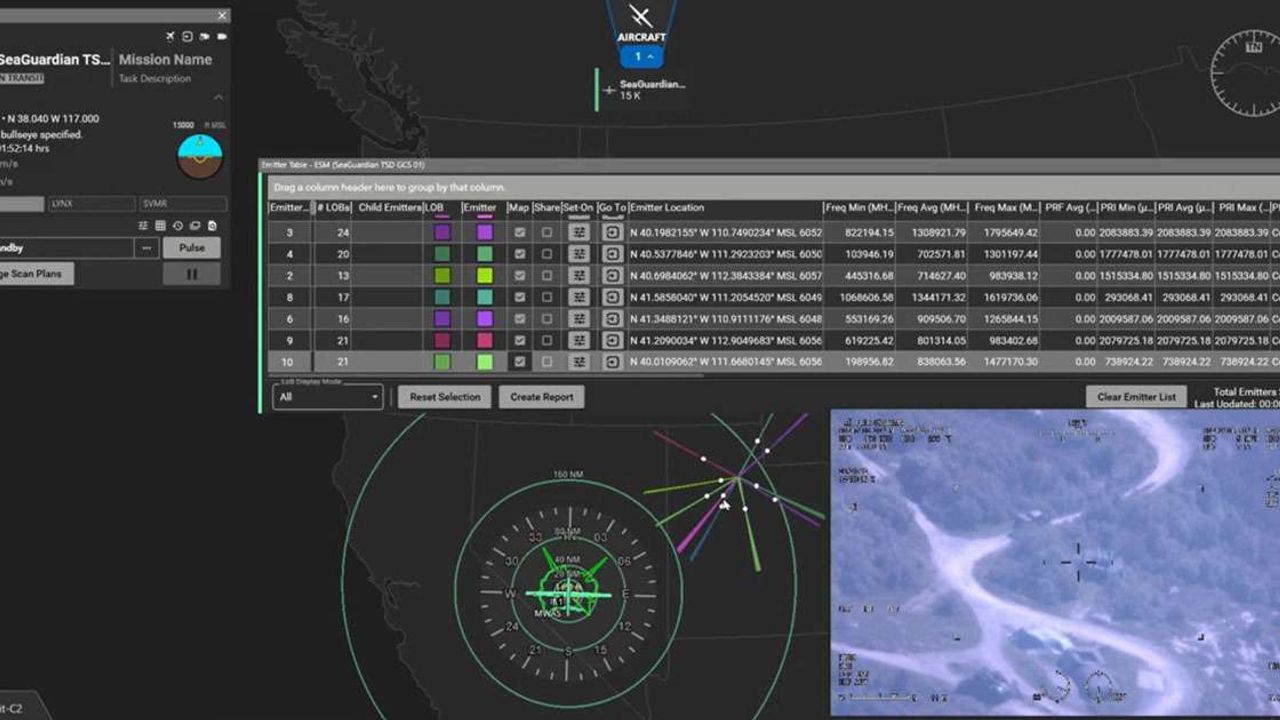Click the camera icon in the SeaGuardian panel header
Image resolution: width=1280 pixels, height=720 pixels.
click(x=204, y=37)
